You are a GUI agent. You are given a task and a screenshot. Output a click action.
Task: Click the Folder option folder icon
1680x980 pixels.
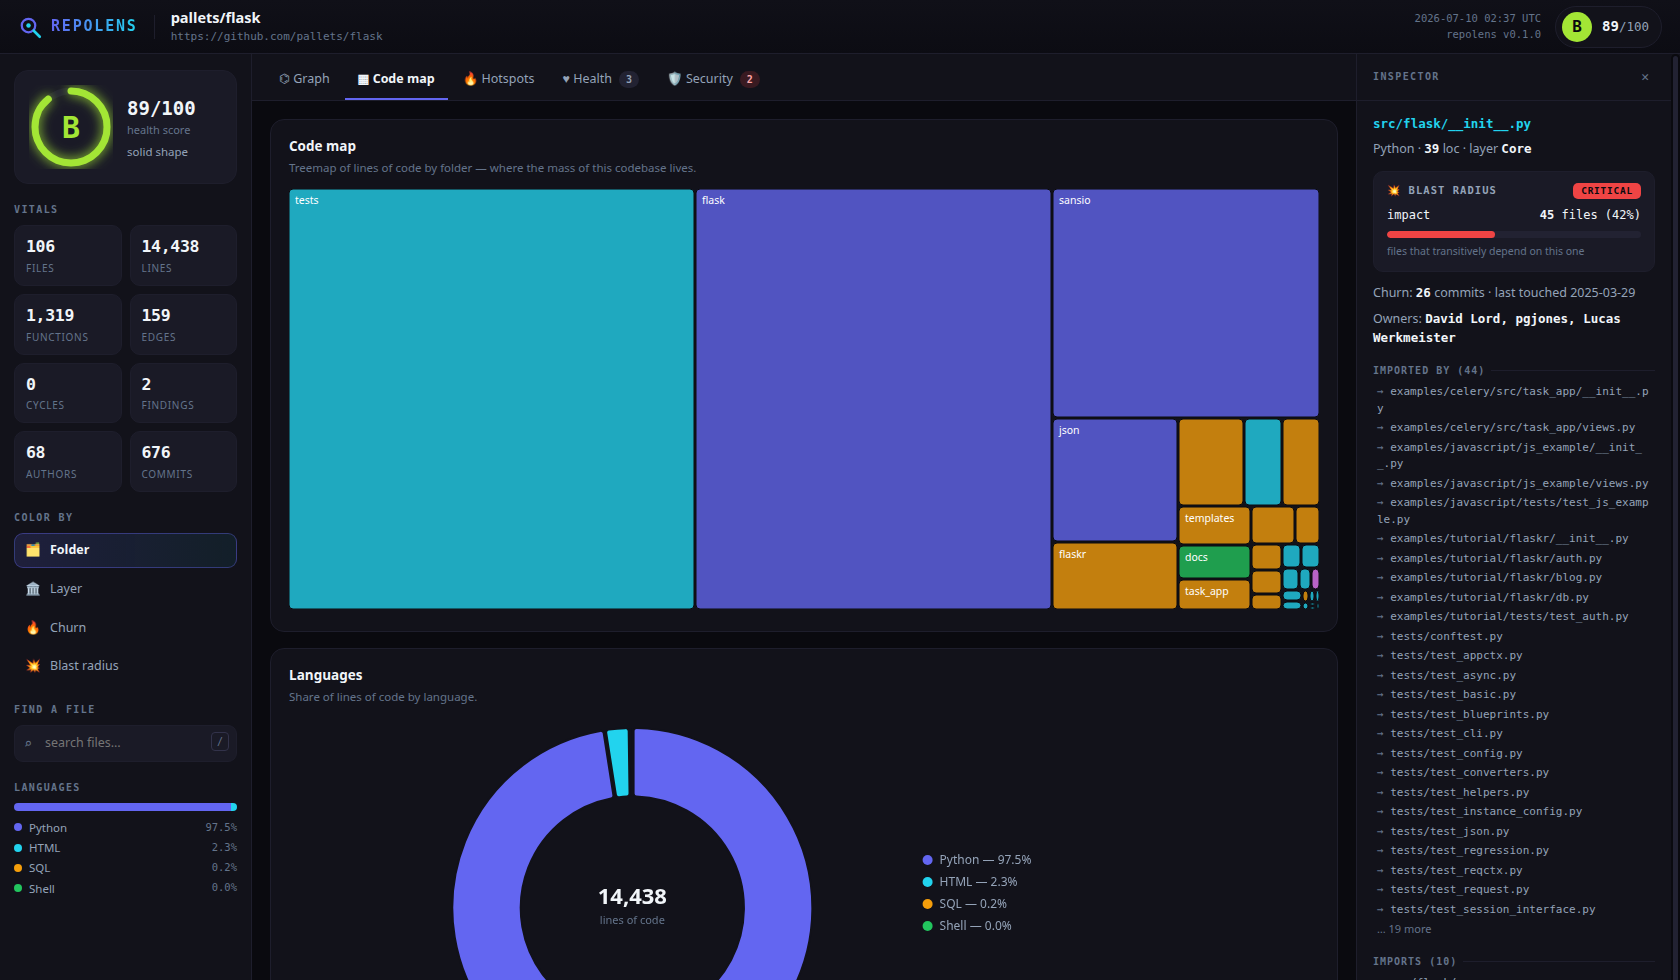click(33, 550)
